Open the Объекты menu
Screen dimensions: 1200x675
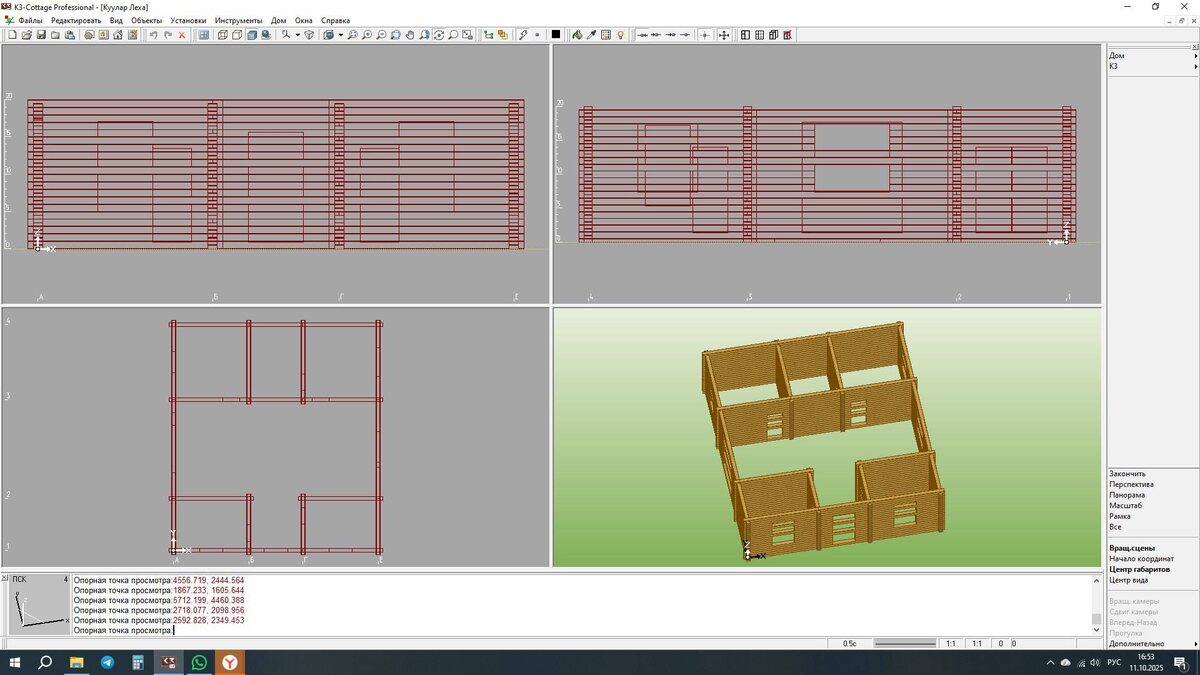coord(146,20)
